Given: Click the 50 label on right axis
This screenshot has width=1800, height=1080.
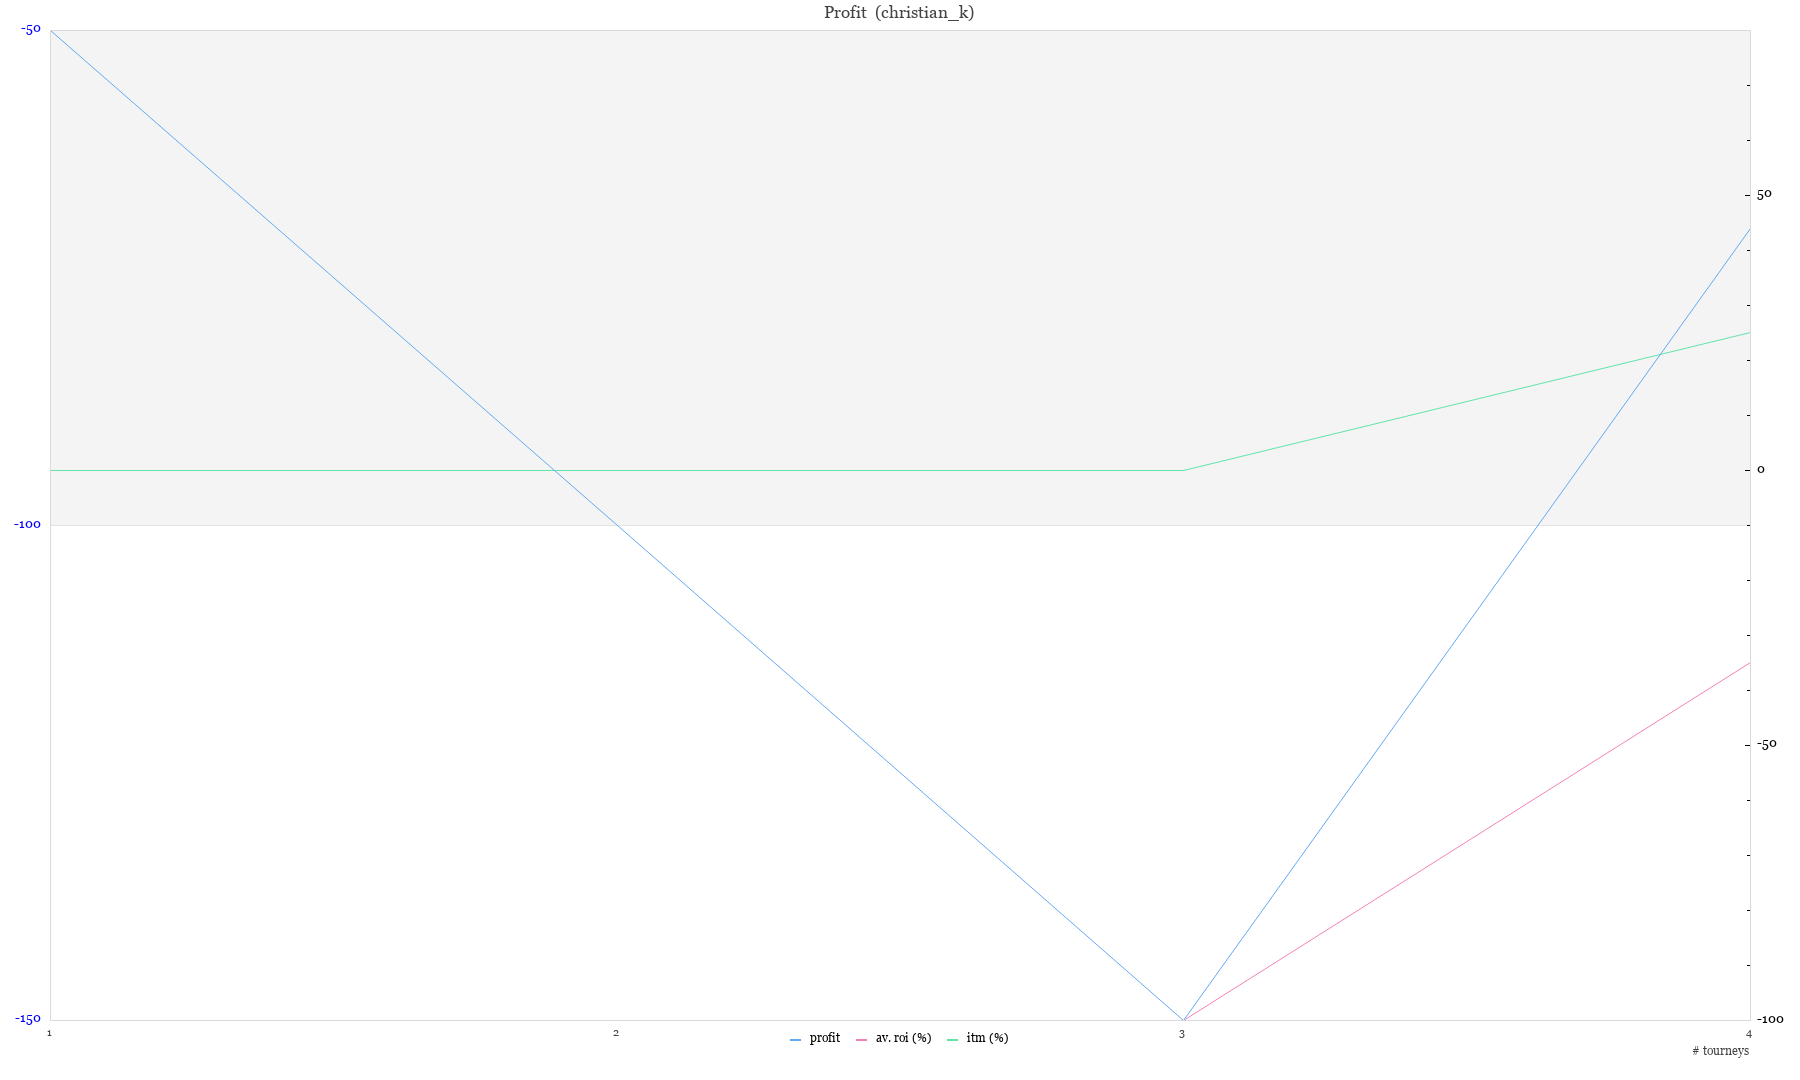Looking at the screenshot, I should click(x=1764, y=194).
